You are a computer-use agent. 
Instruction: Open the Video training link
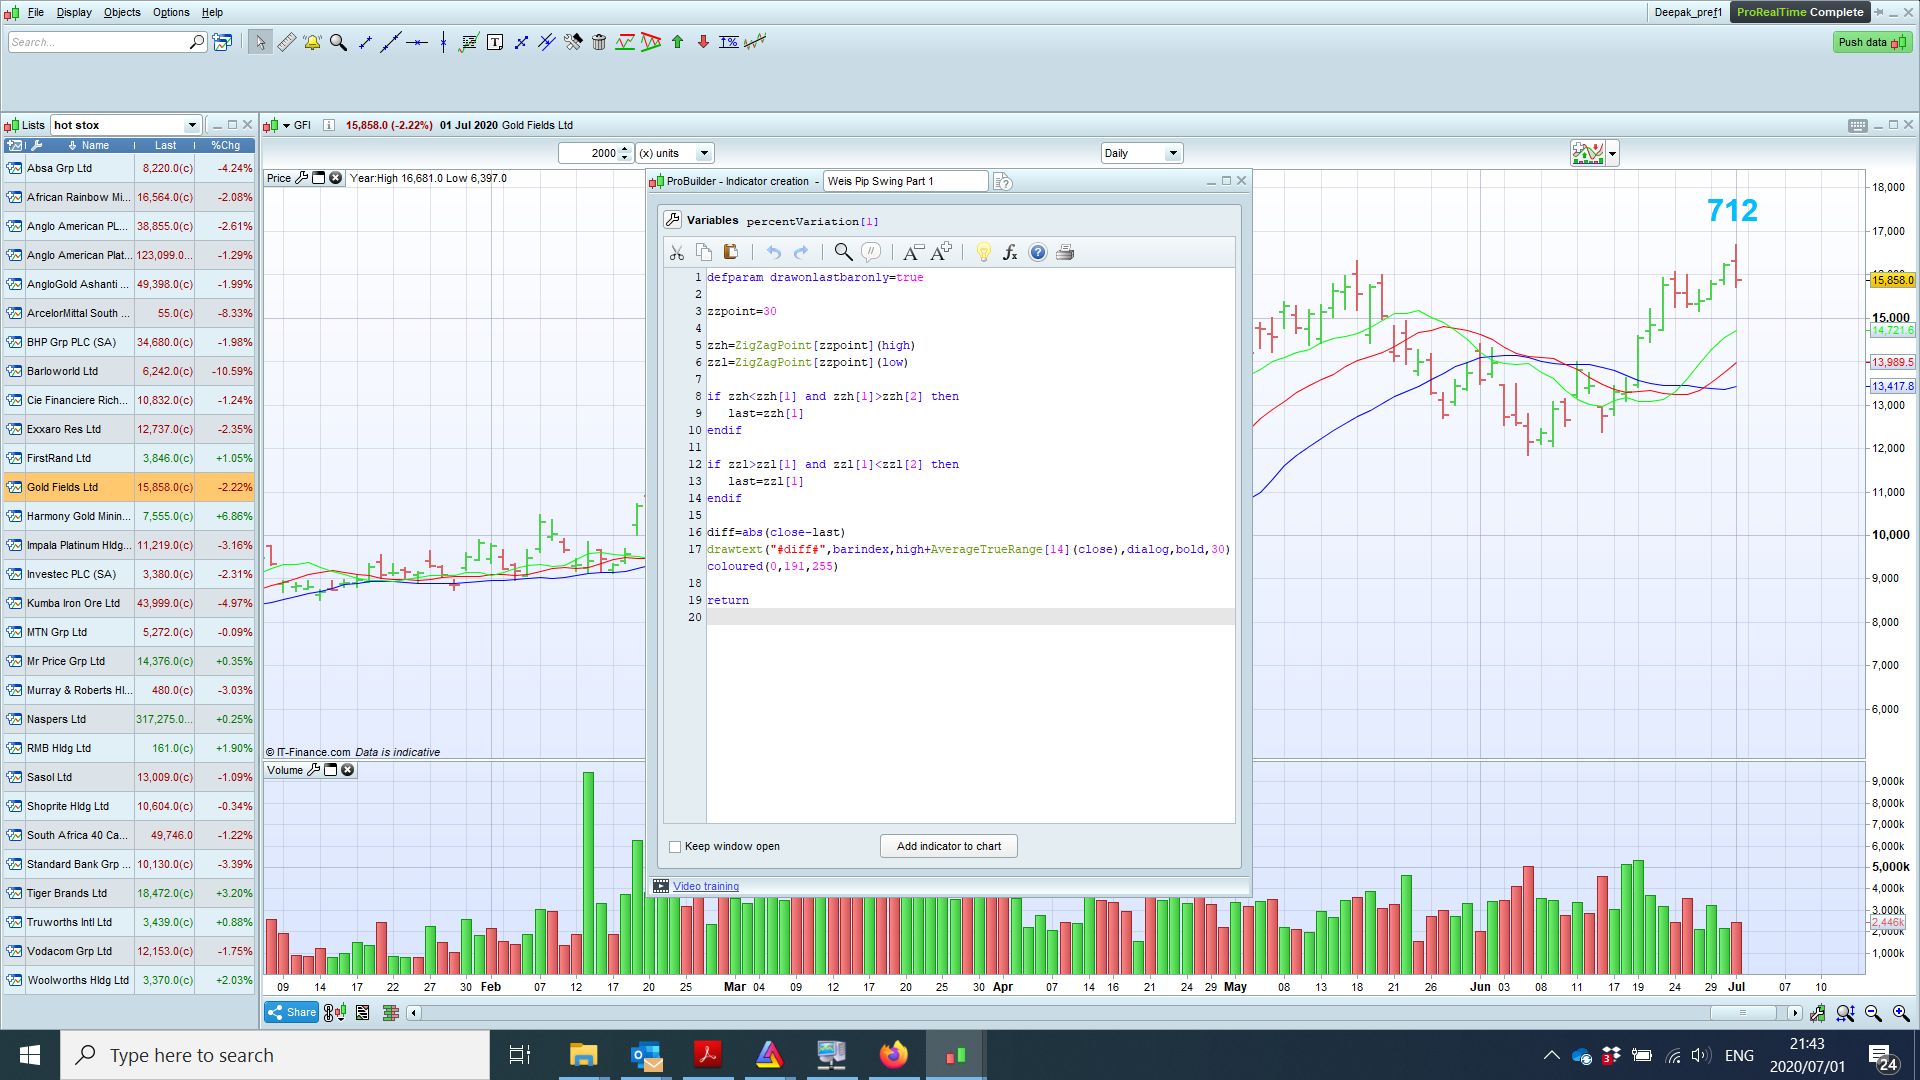[705, 886]
